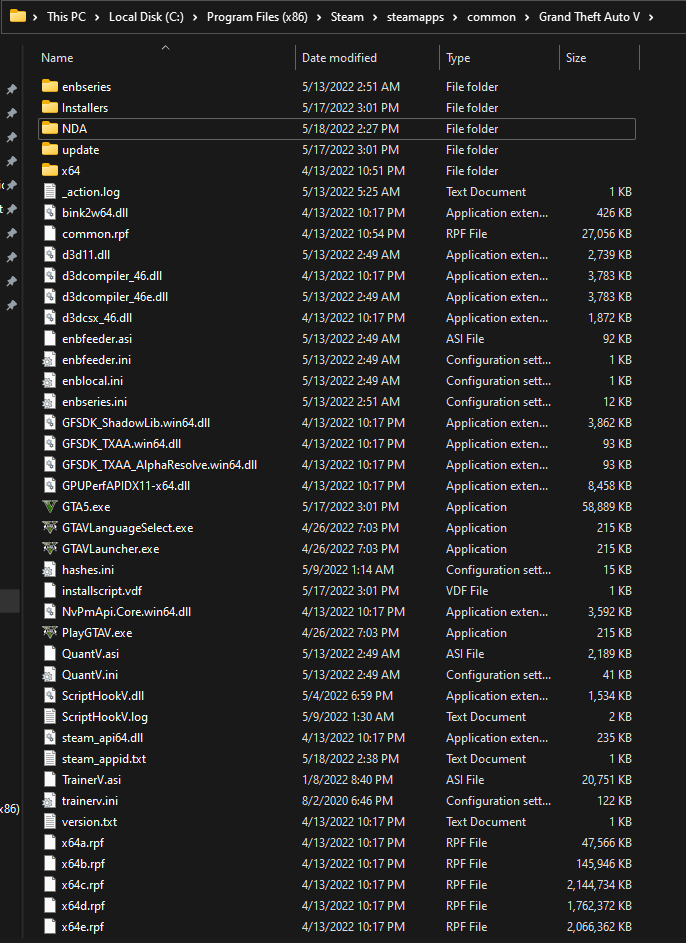Click the _action.log text file icon
The height and width of the screenshot is (943, 686).
[50, 192]
